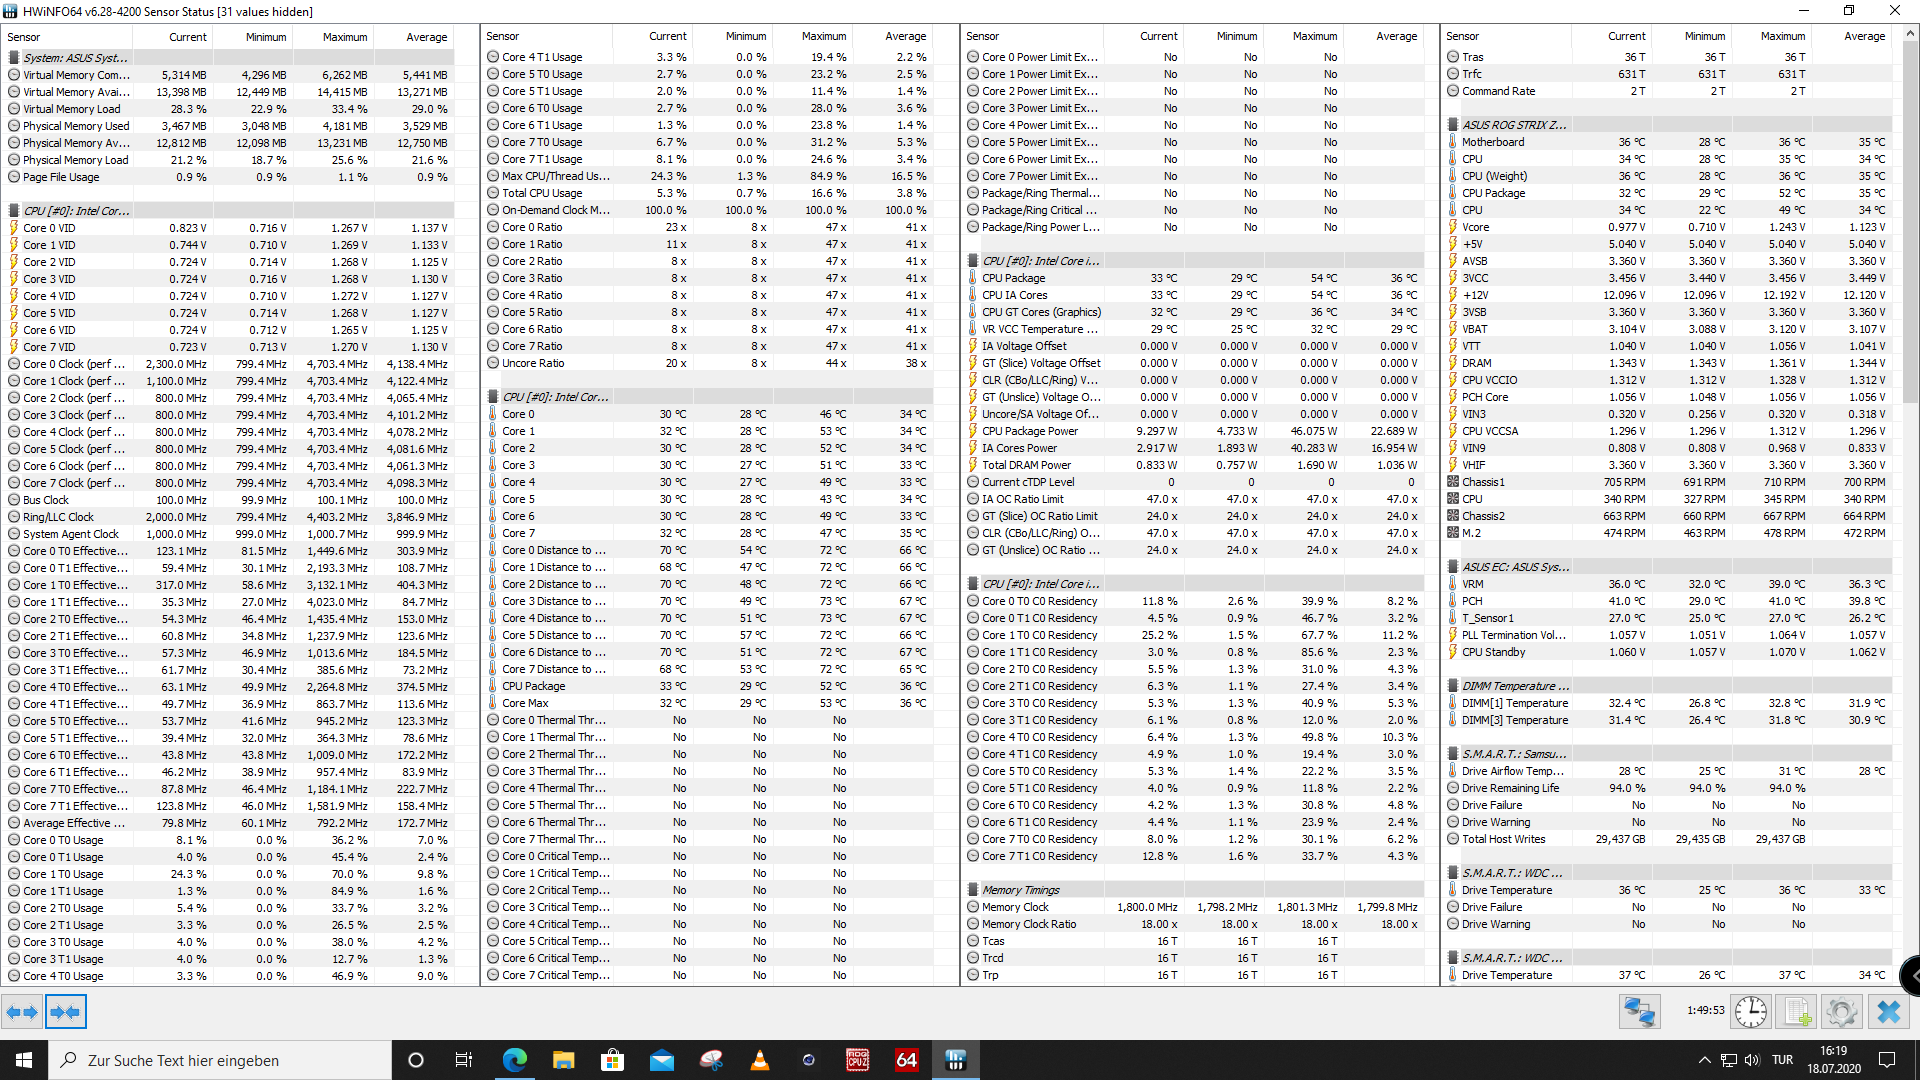This screenshot has width=1920, height=1080.
Task: Select Total CPU Usage row
Action: point(710,193)
